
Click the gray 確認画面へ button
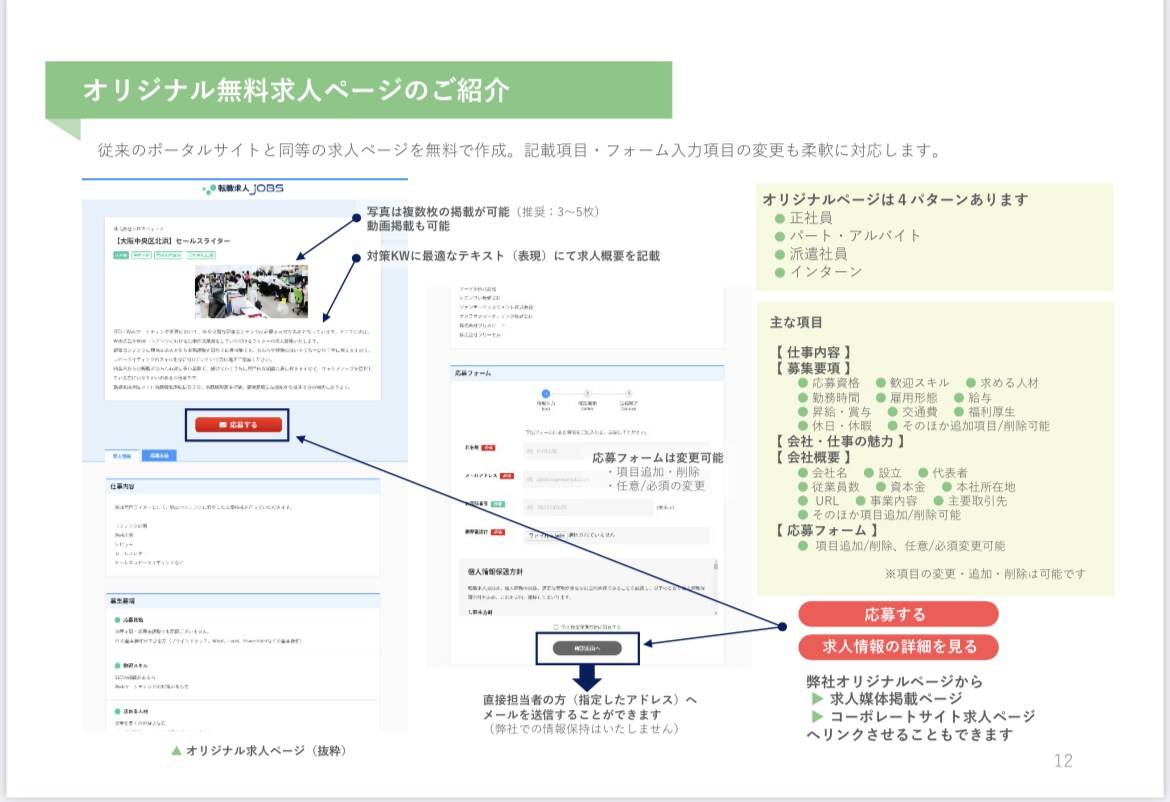[587, 648]
